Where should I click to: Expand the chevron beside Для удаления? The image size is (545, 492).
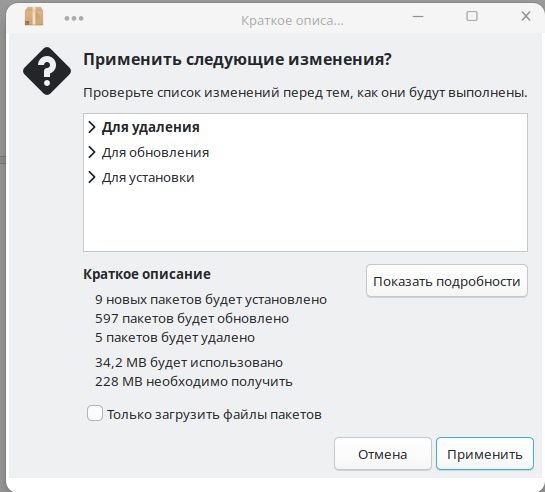(92, 127)
